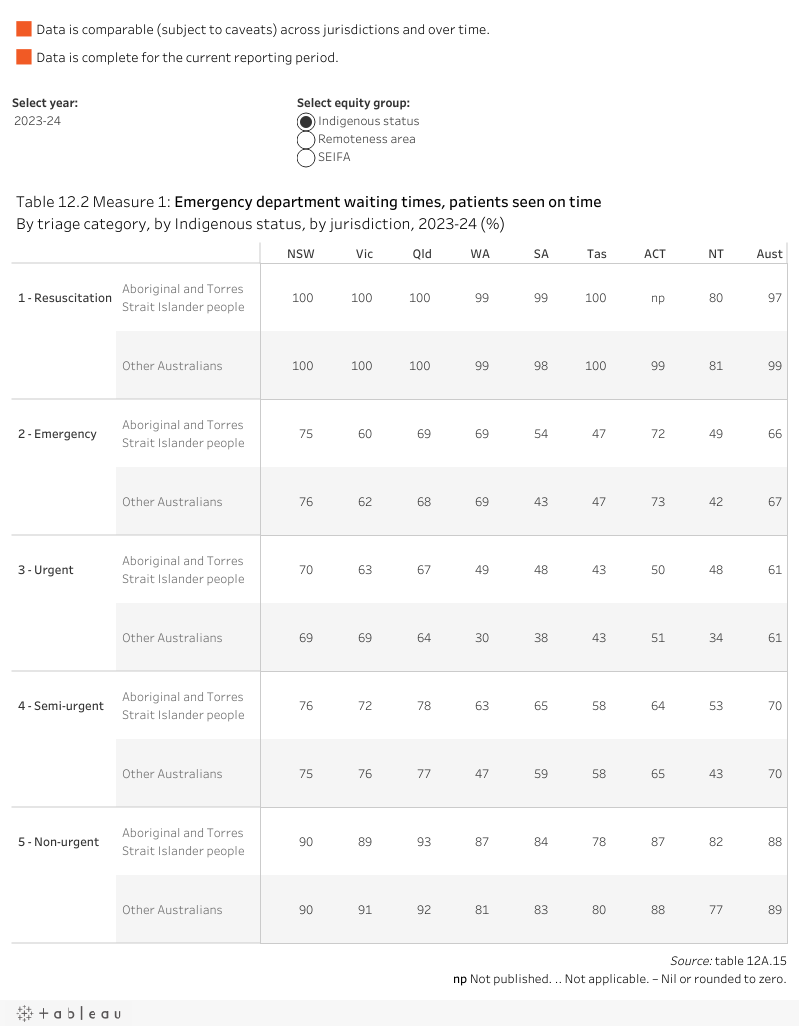Click orange square beside complete data note
The width and height of the screenshot is (799, 1026).
(24, 56)
